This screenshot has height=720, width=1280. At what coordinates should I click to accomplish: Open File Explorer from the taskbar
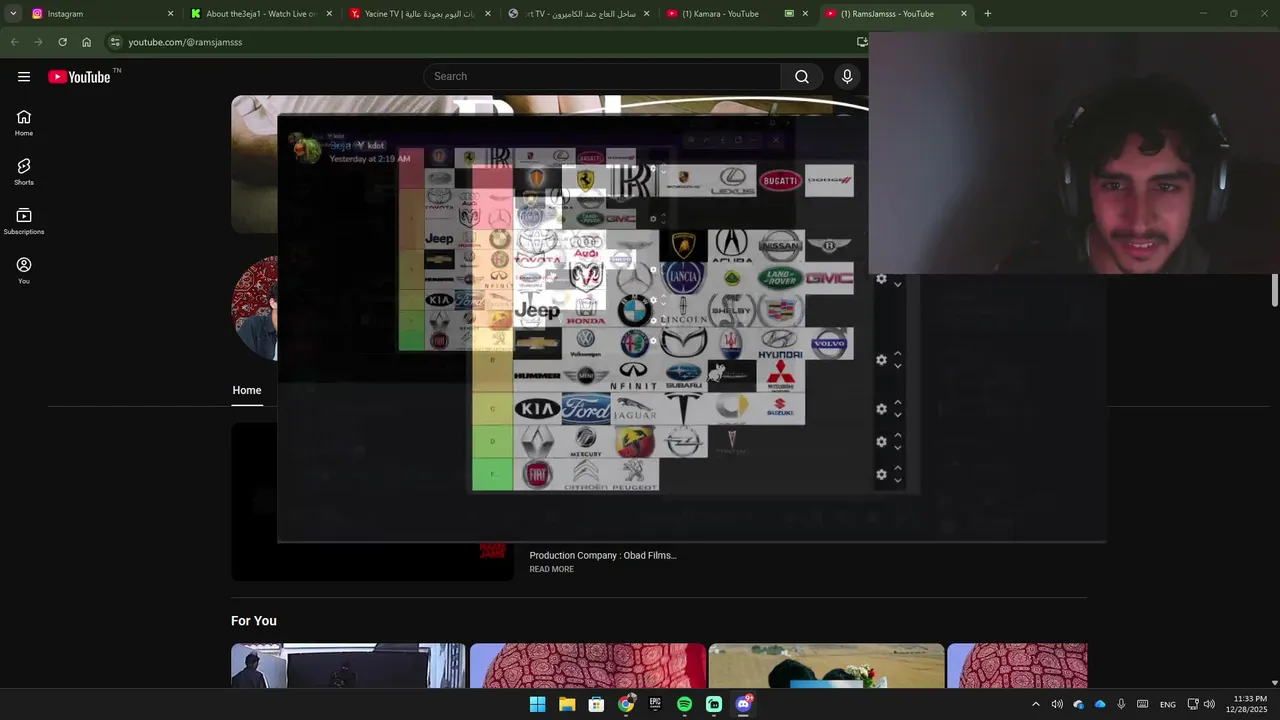click(567, 704)
